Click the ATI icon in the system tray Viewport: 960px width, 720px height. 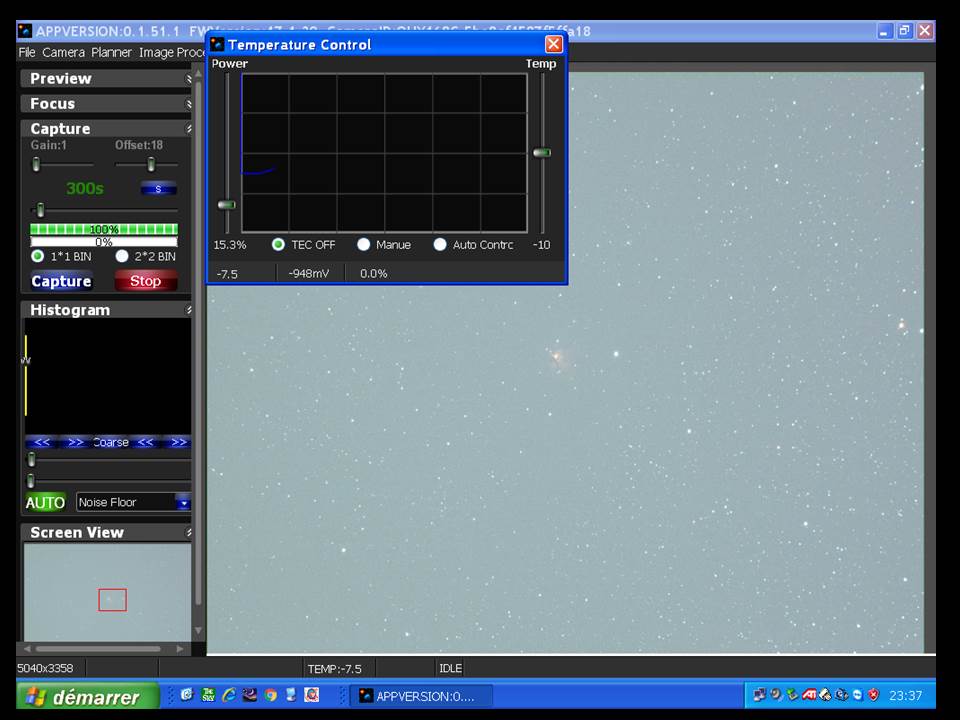[809, 695]
